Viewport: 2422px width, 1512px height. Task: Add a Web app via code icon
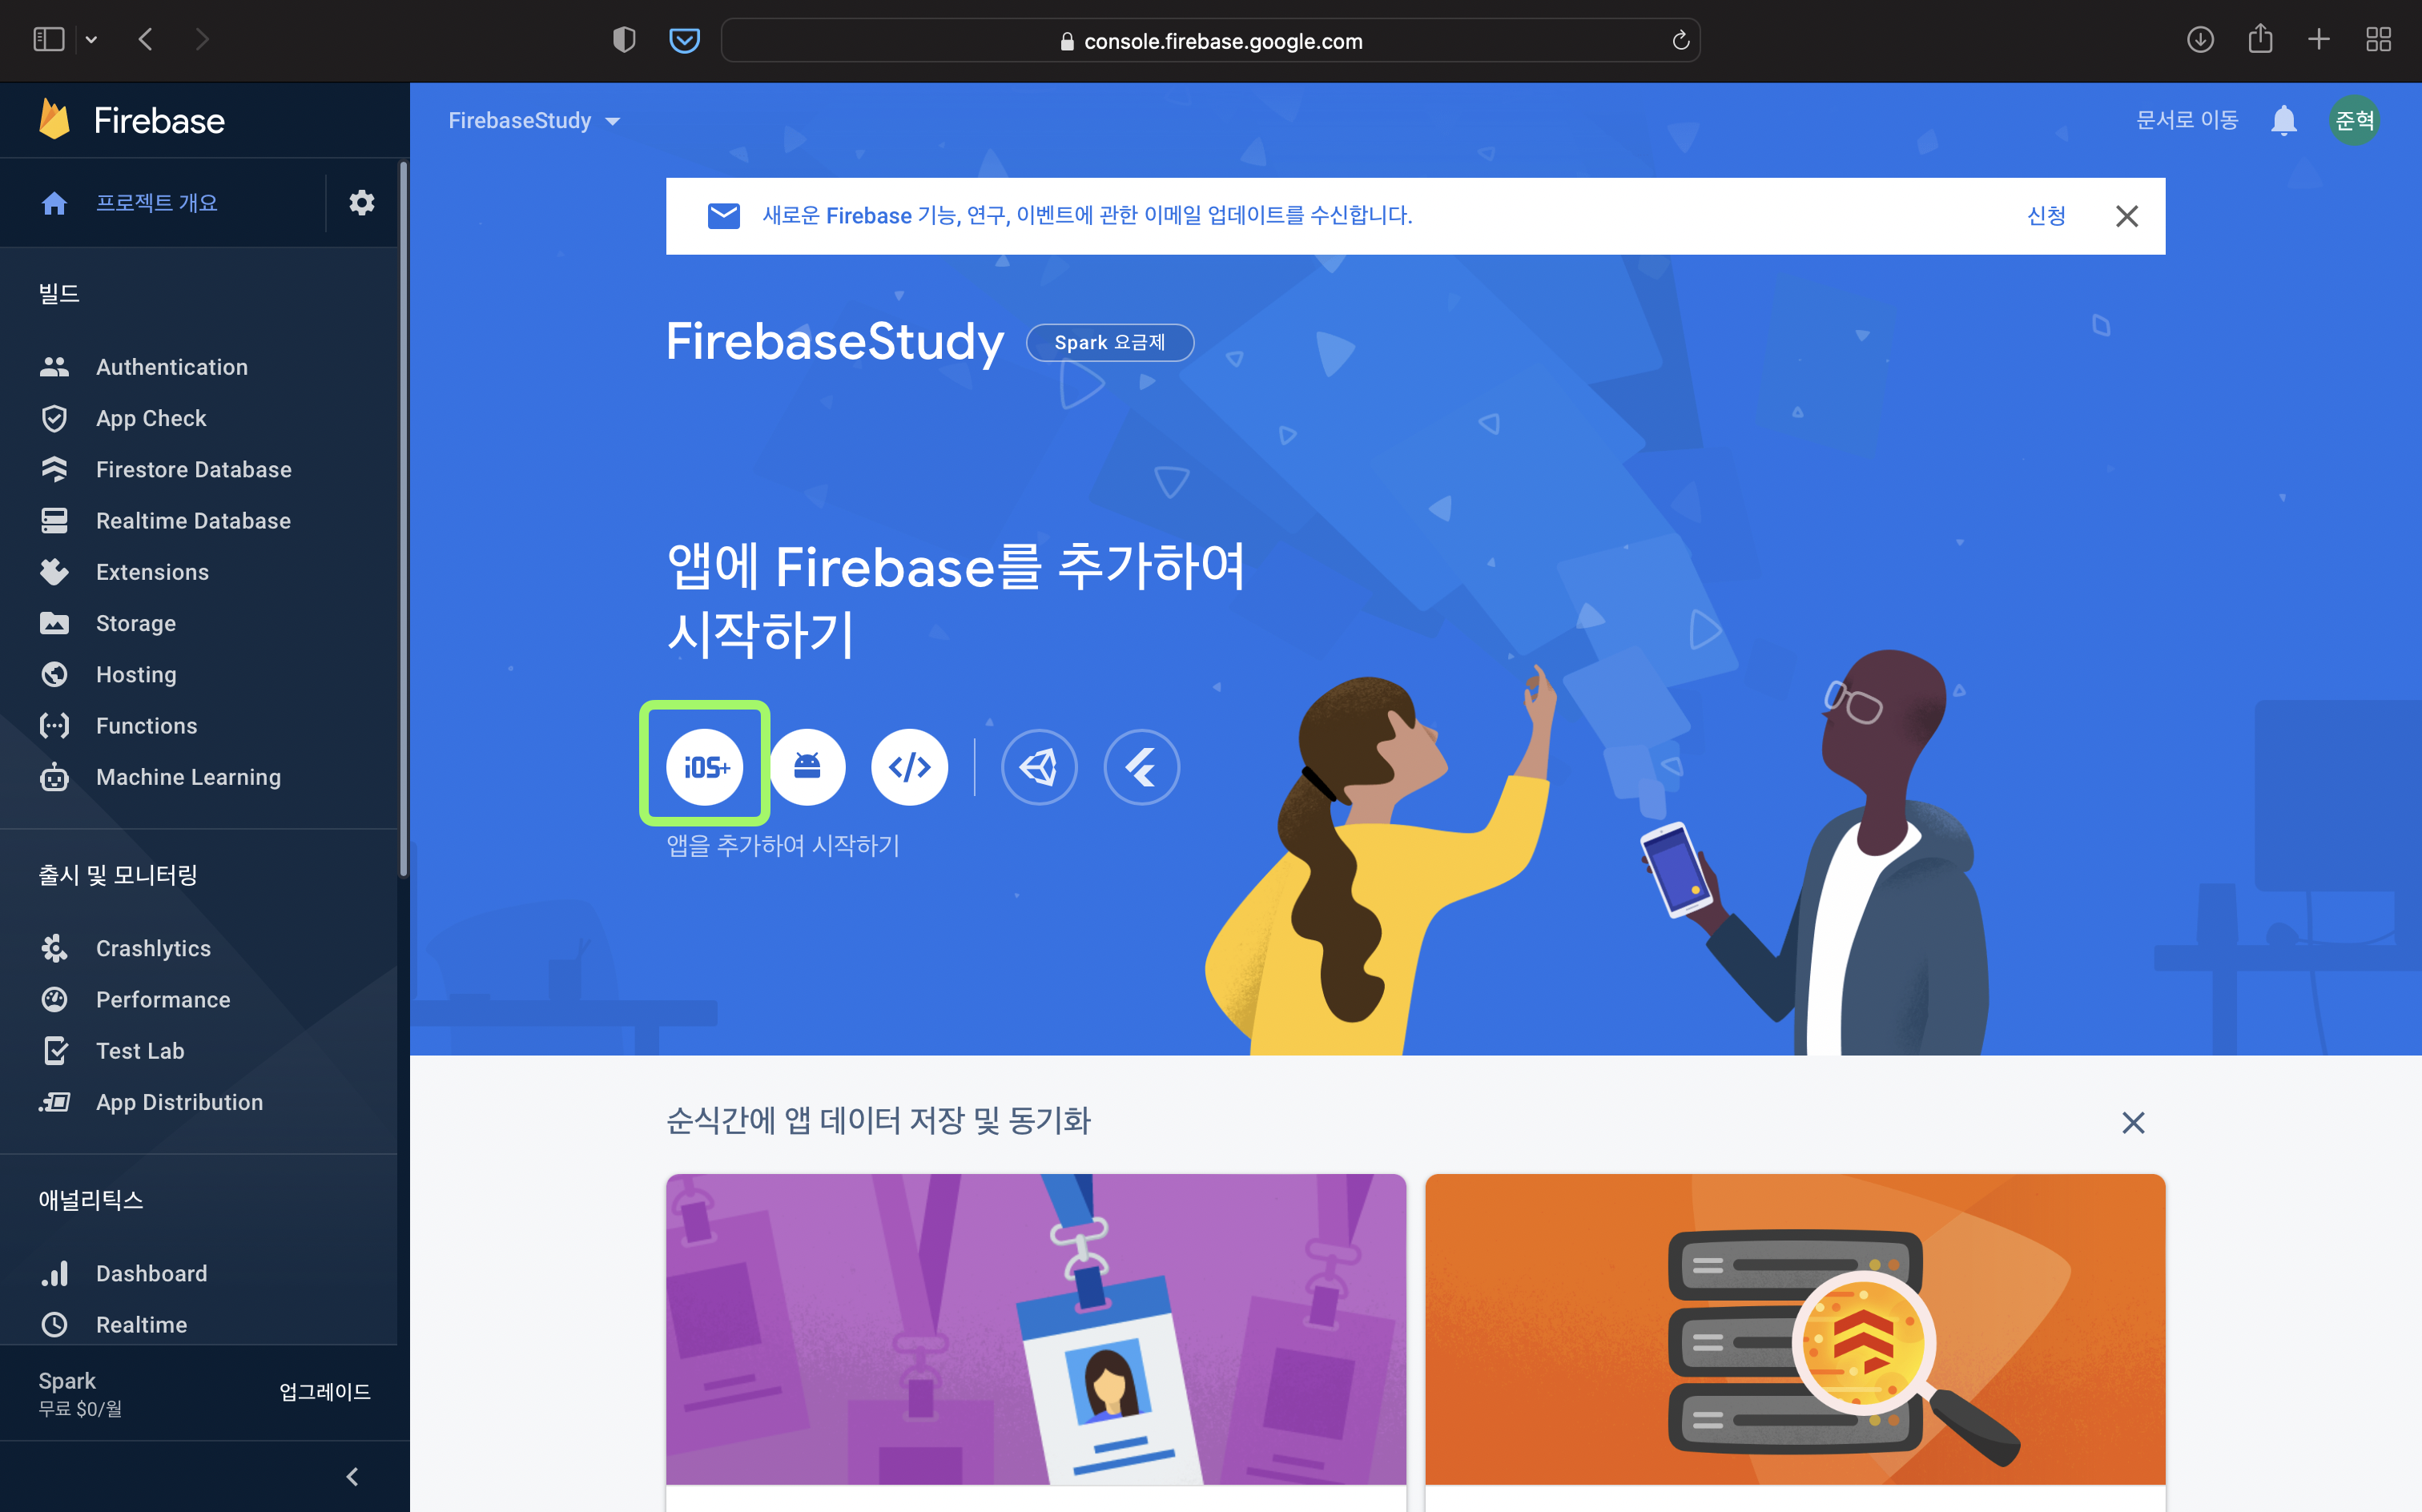pos(909,767)
